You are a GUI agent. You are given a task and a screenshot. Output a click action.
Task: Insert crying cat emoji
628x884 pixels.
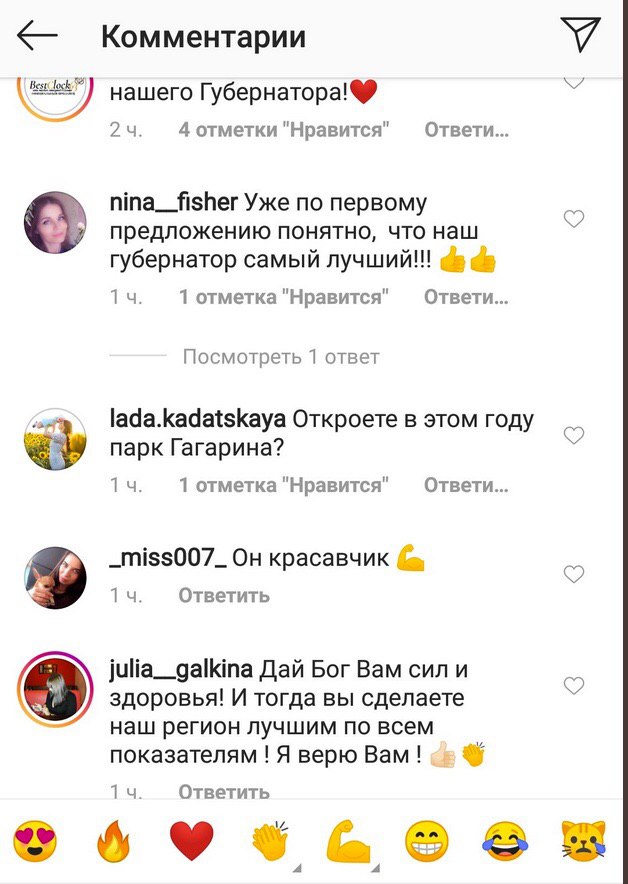[584, 841]
